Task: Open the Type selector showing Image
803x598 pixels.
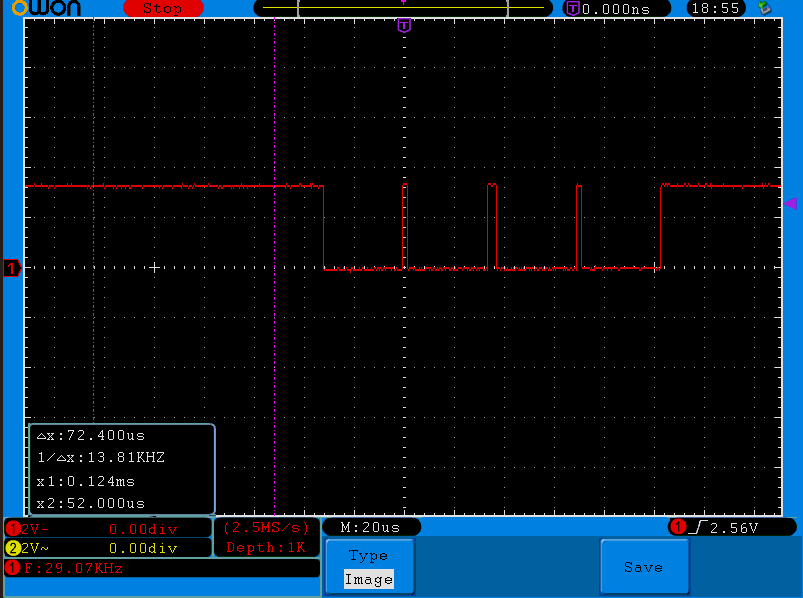Action: coord(369,565)
